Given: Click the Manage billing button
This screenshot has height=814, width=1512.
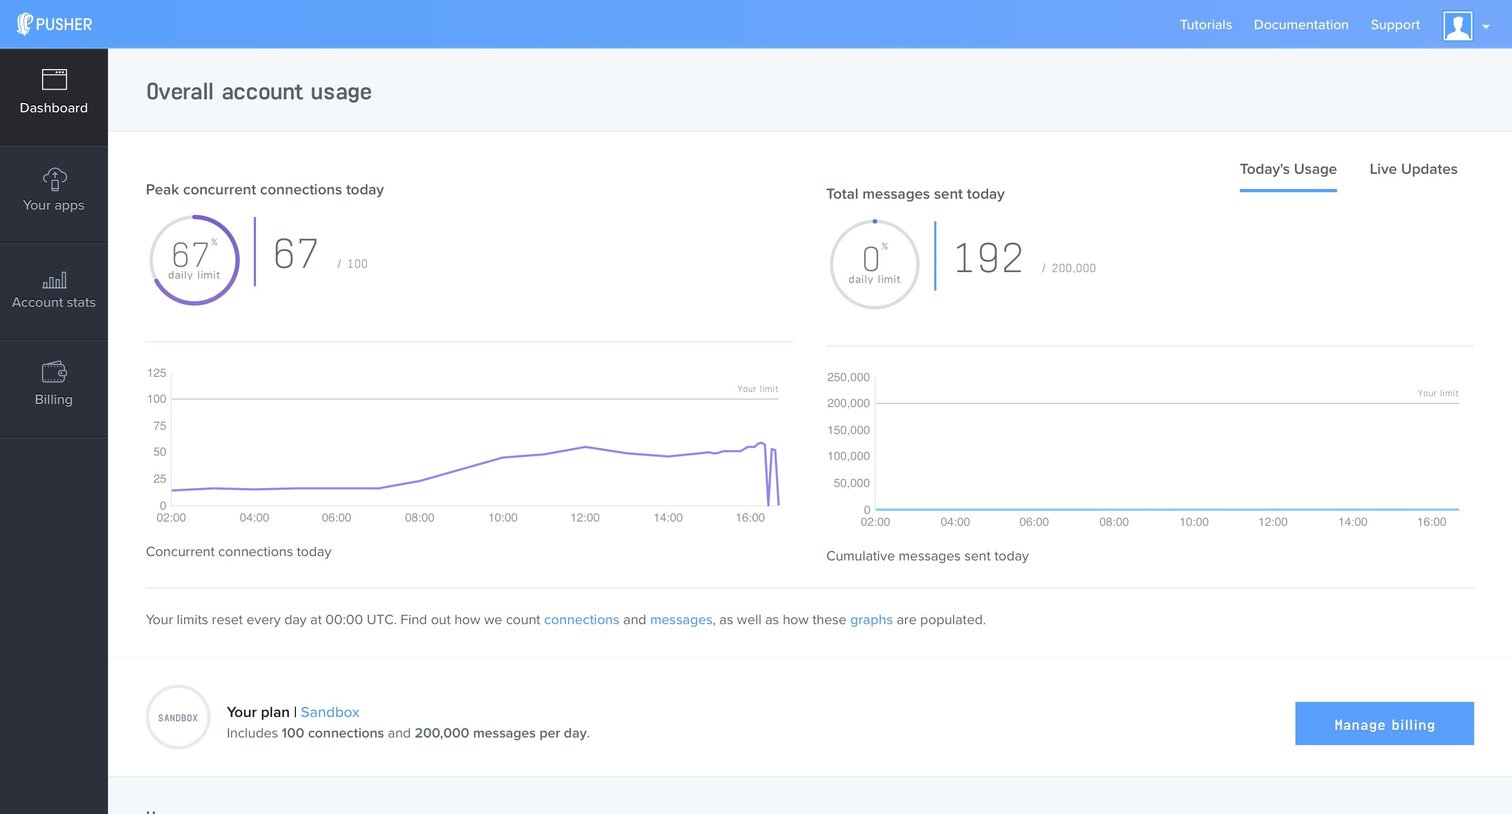Looking at the screenshot, I should 1384,724.
